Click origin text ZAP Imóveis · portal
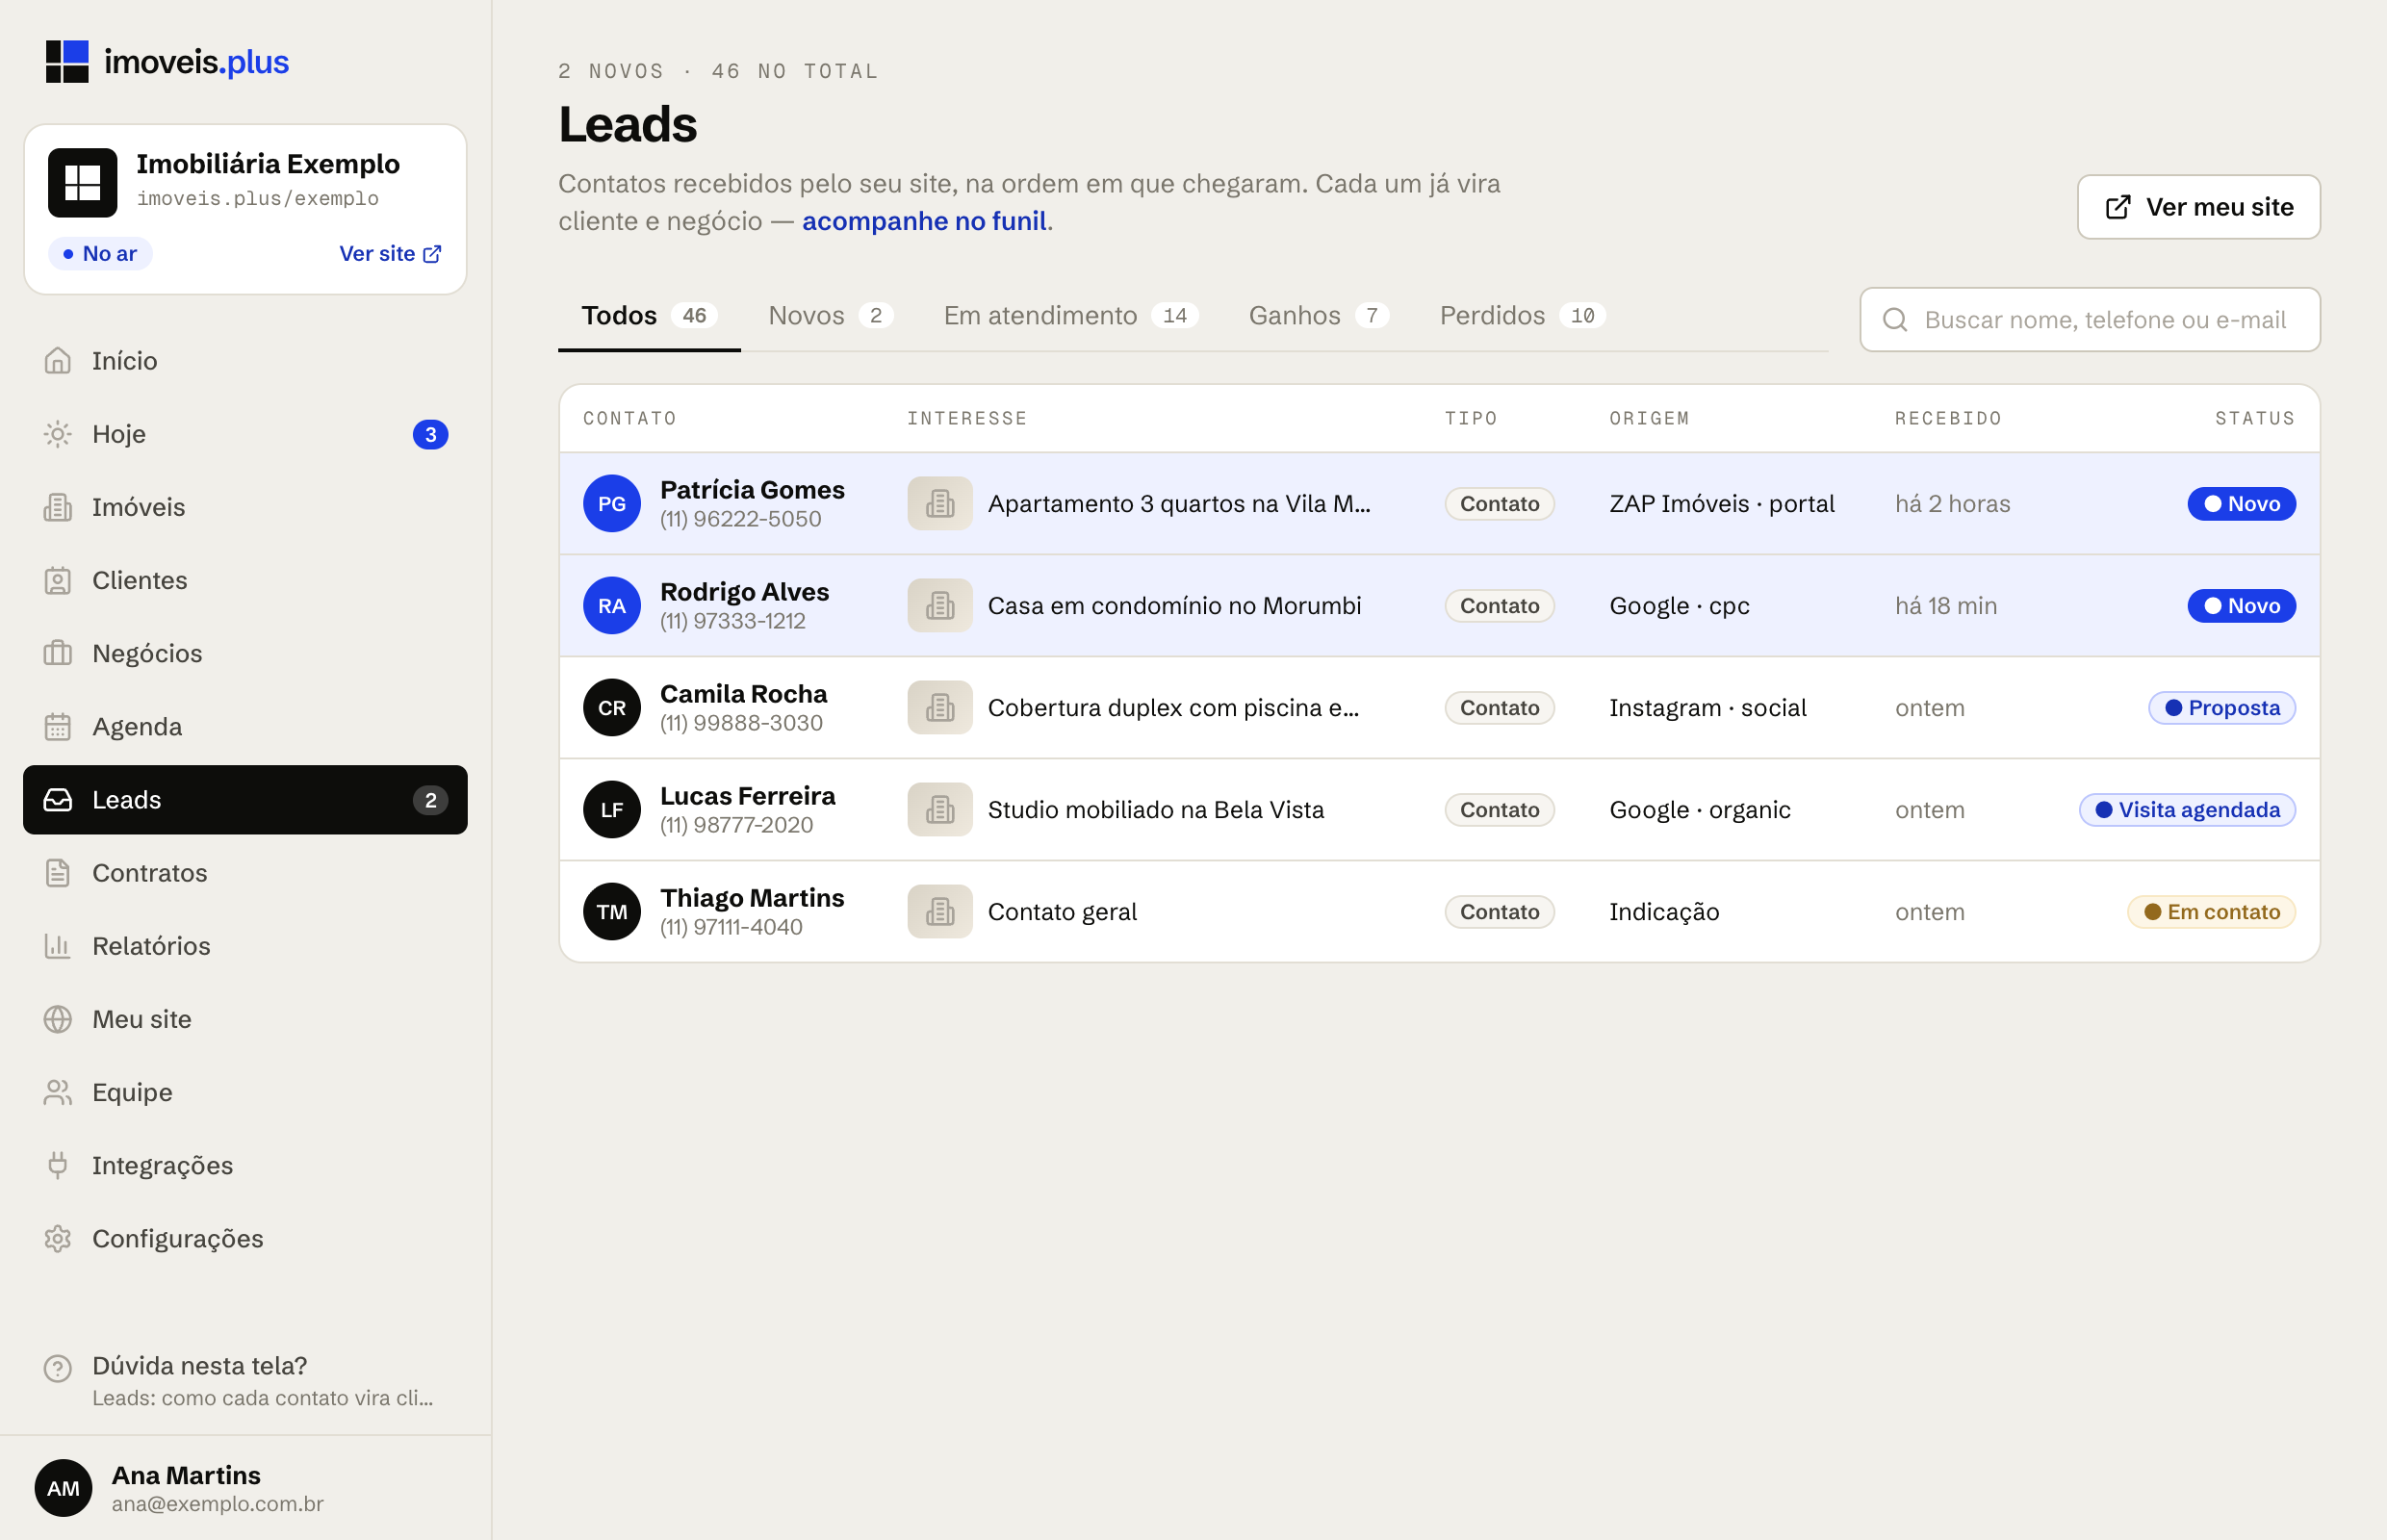Viewport: 2387px width, 1540px height. 1721,504
